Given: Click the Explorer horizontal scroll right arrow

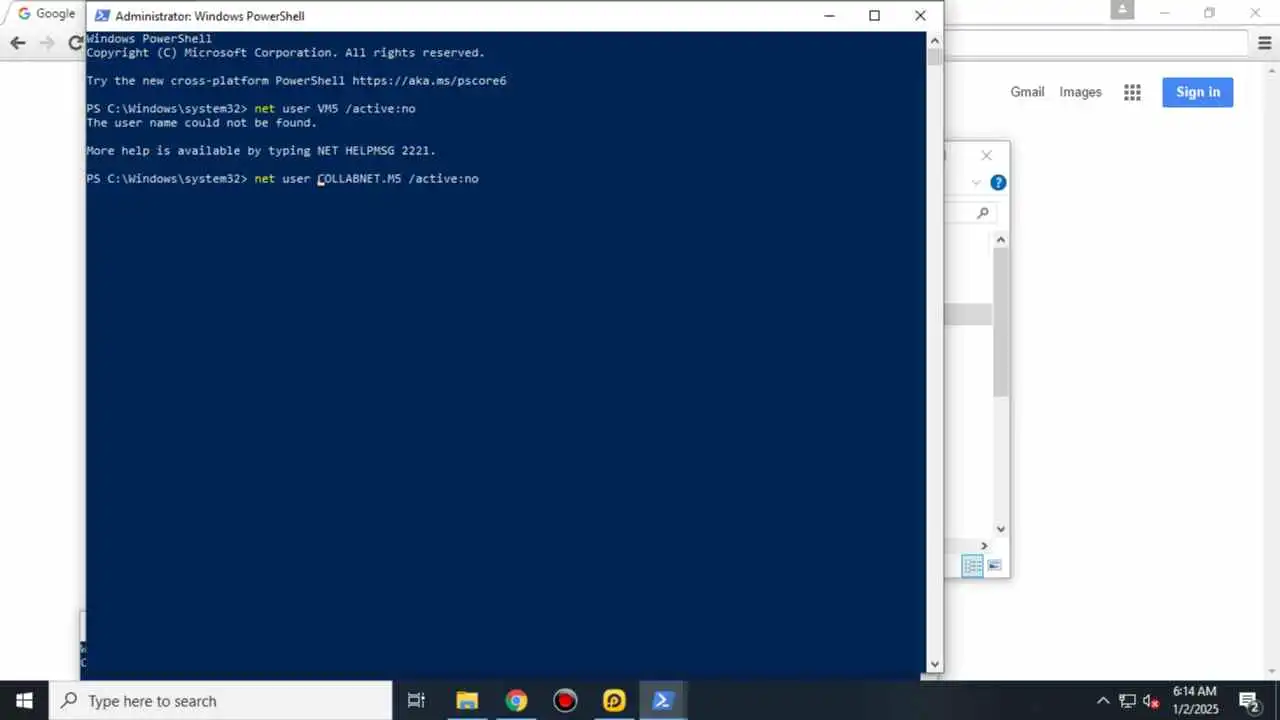Looking at the screenshot, I should pyautogui.click(x=984, y=546).
